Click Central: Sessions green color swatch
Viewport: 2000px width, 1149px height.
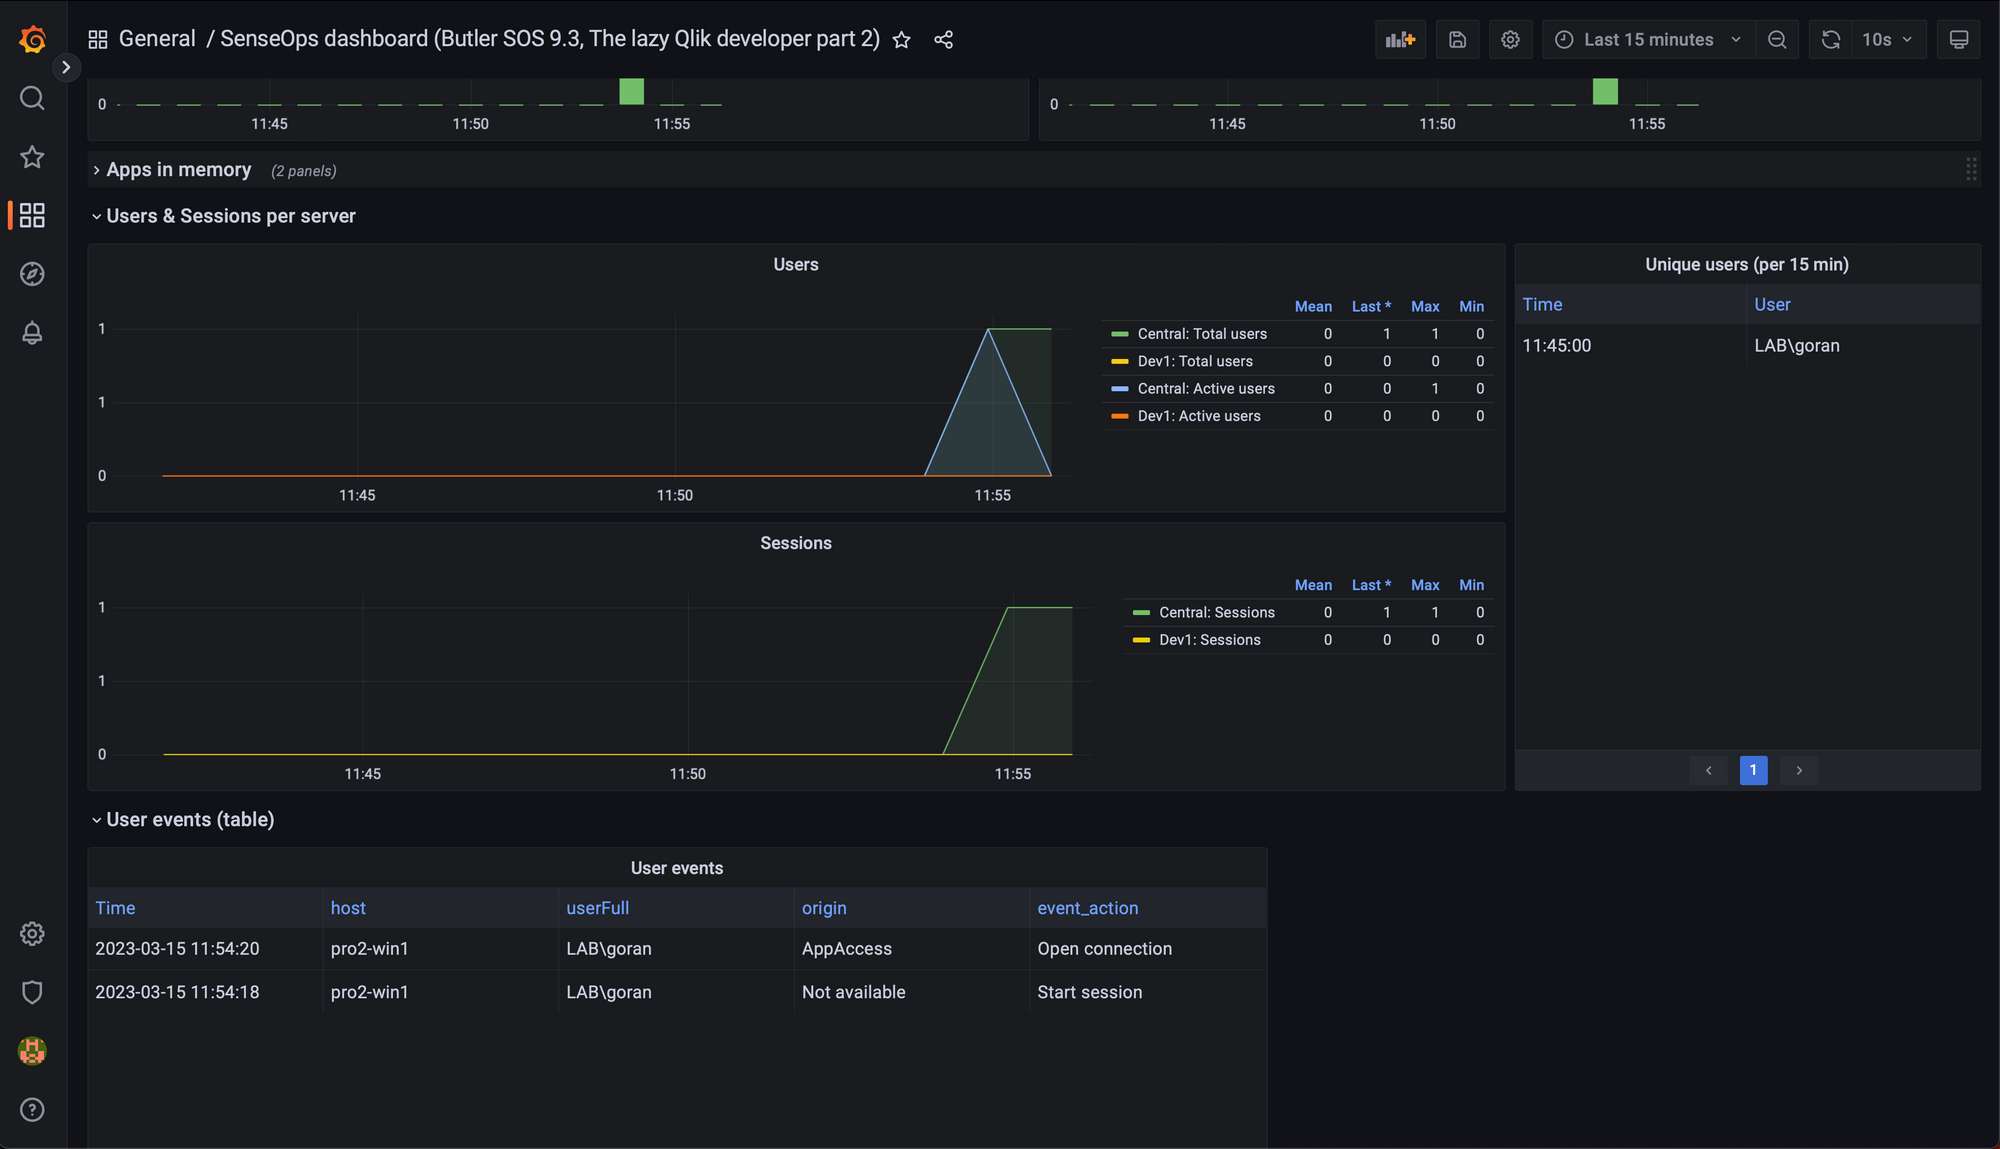point(1141,612)
